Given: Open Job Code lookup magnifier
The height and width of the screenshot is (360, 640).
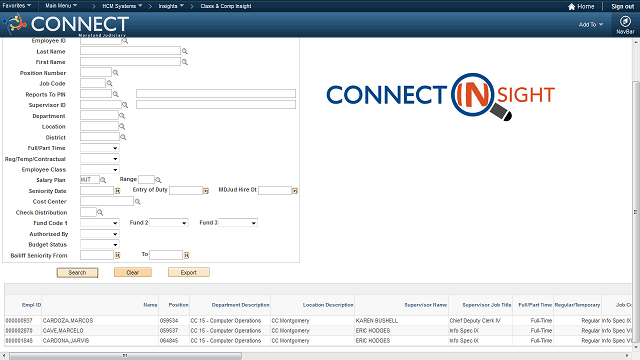Looking at the screenshot, I should pos(109,83).
